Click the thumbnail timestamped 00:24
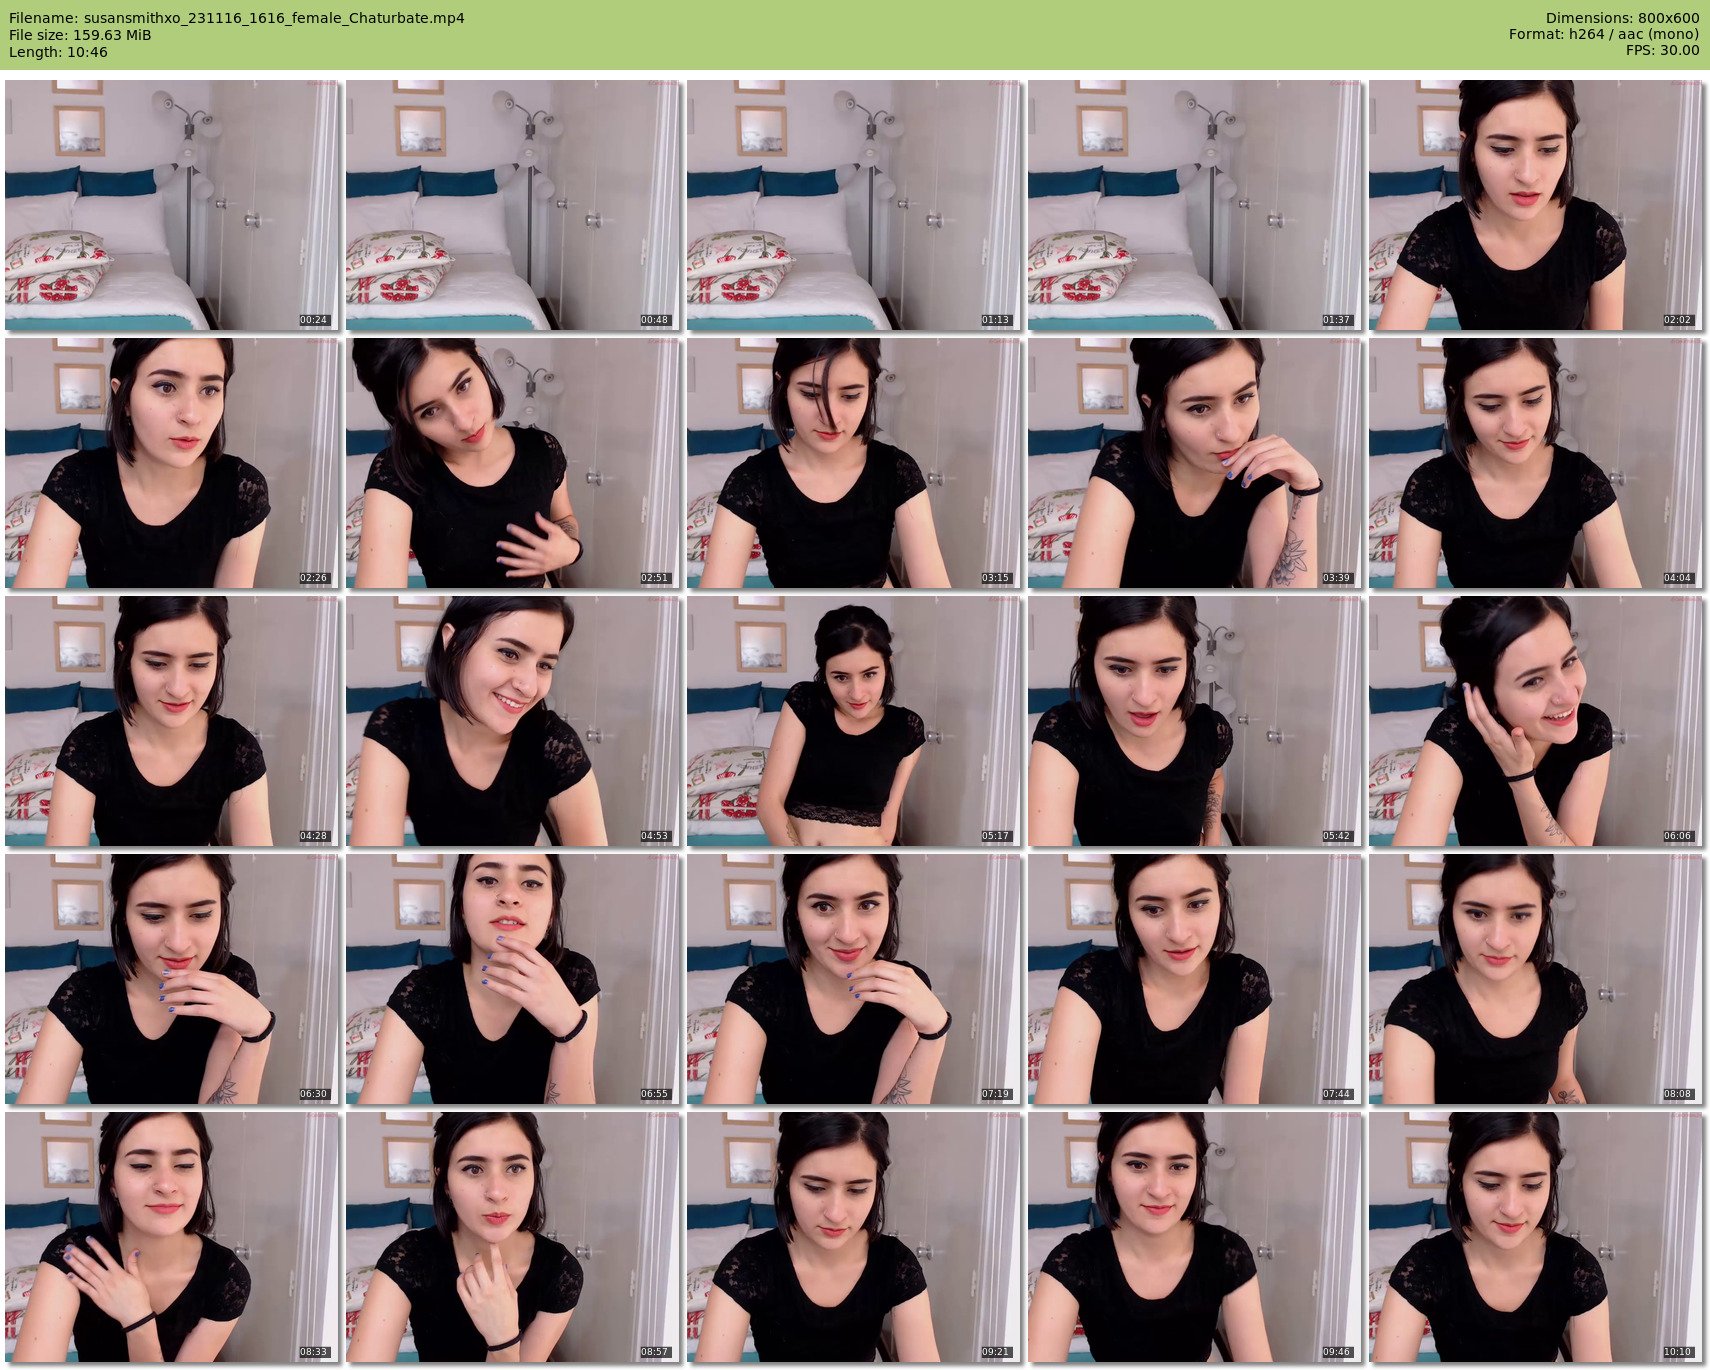This screenshot has height=1370, width=1710. click(x=172, y=205)
